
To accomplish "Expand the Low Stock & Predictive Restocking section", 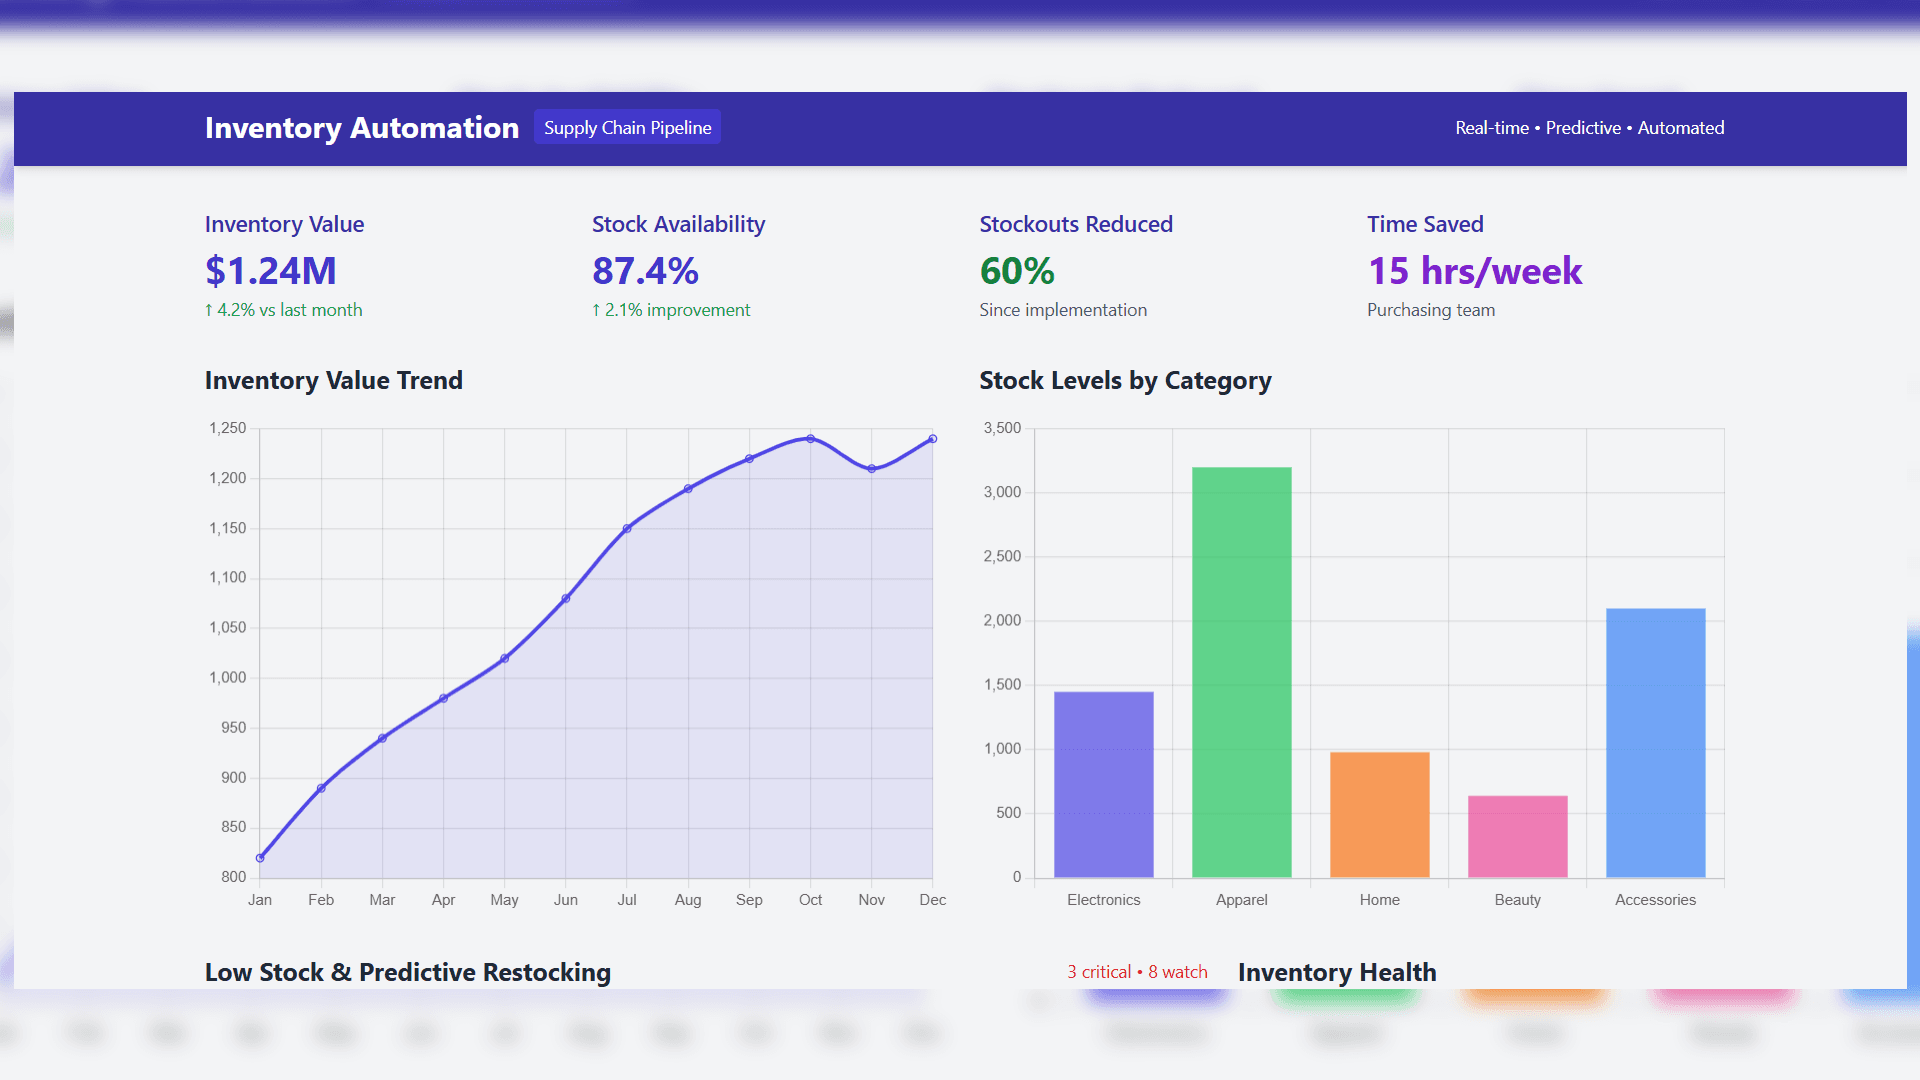I will 407,971.
